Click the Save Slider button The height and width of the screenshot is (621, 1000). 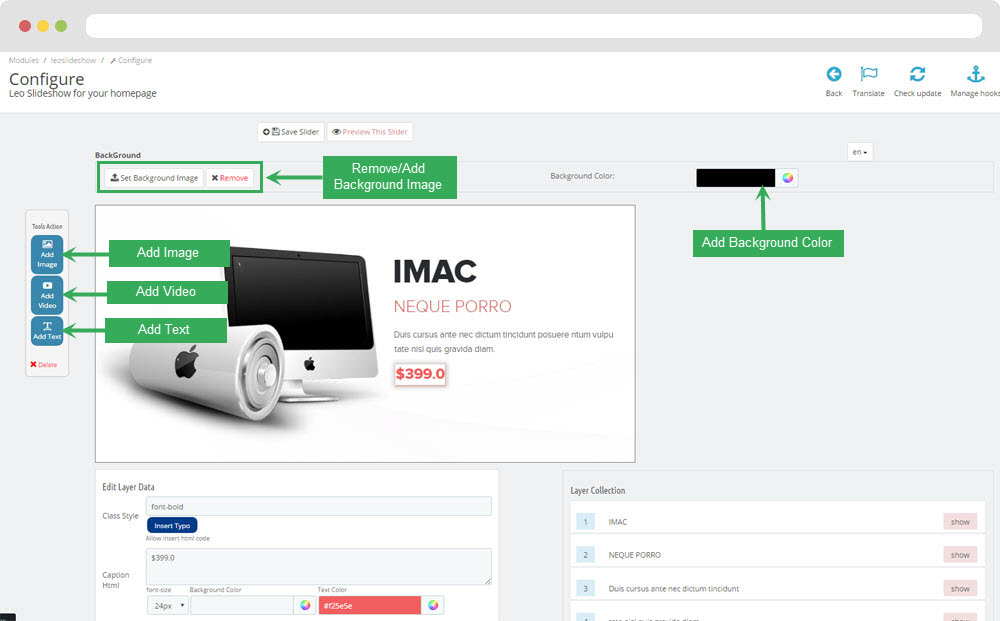click(291, 132)
